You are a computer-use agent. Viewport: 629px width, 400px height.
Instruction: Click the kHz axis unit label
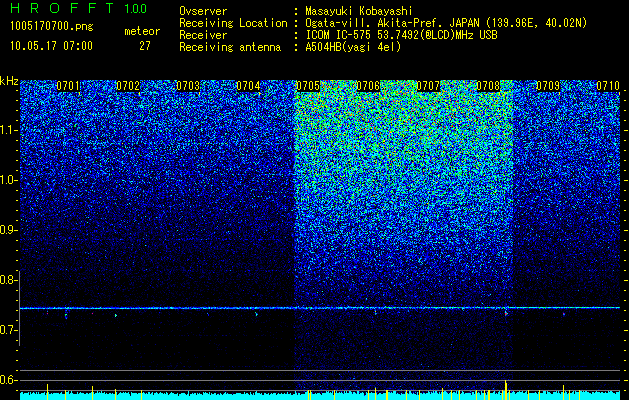[9, 81]
